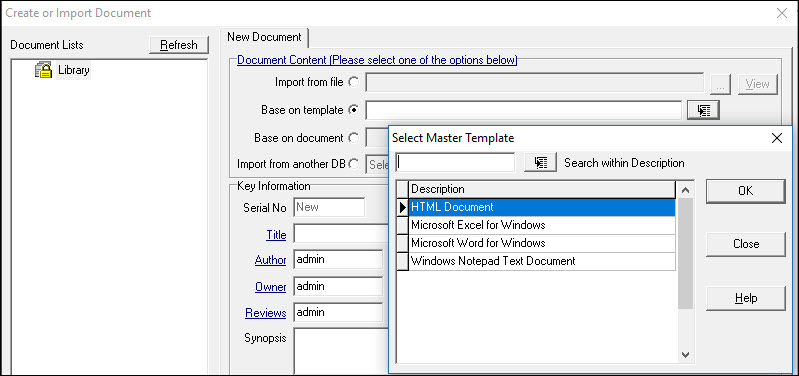Open template picker next to Base on template
799x376 pixels.
(x=703, y=110)
